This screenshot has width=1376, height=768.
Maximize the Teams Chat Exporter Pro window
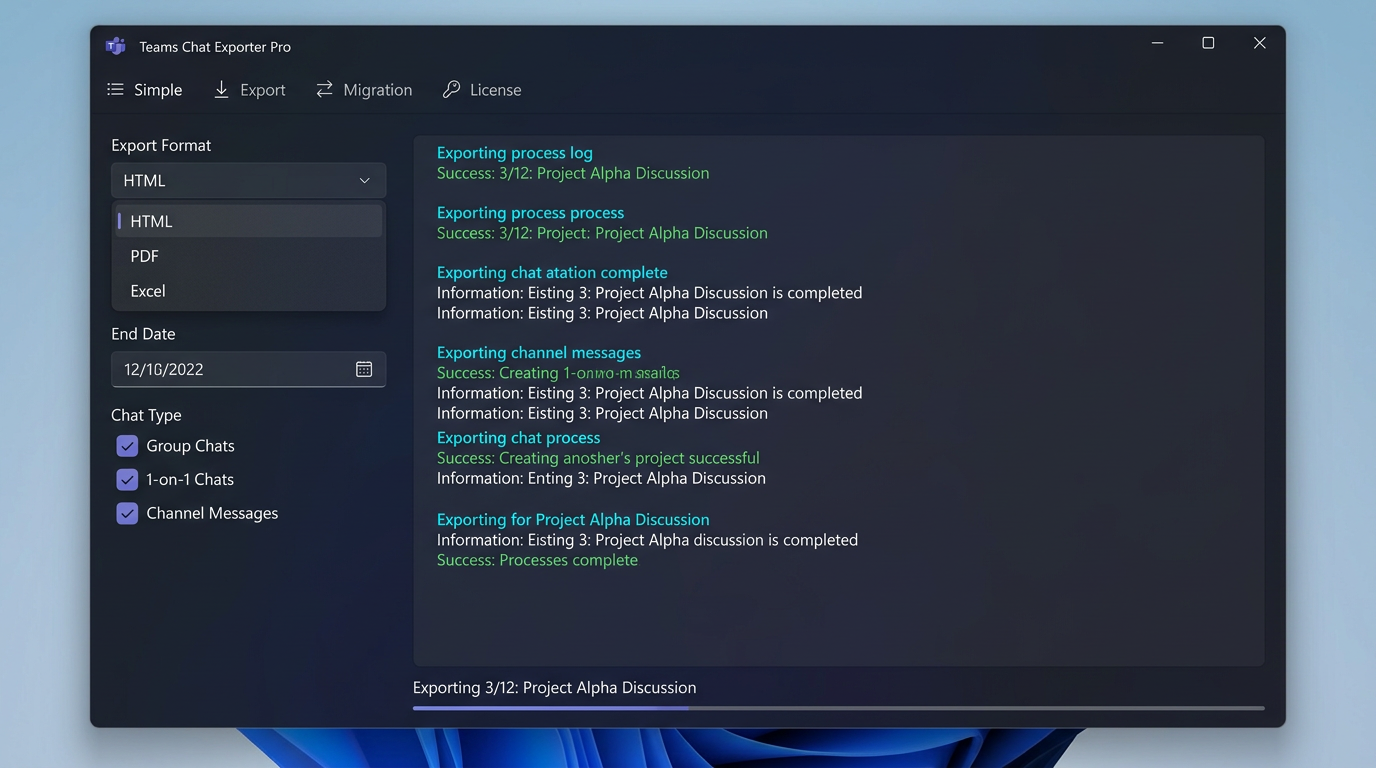click(1208, 43)
